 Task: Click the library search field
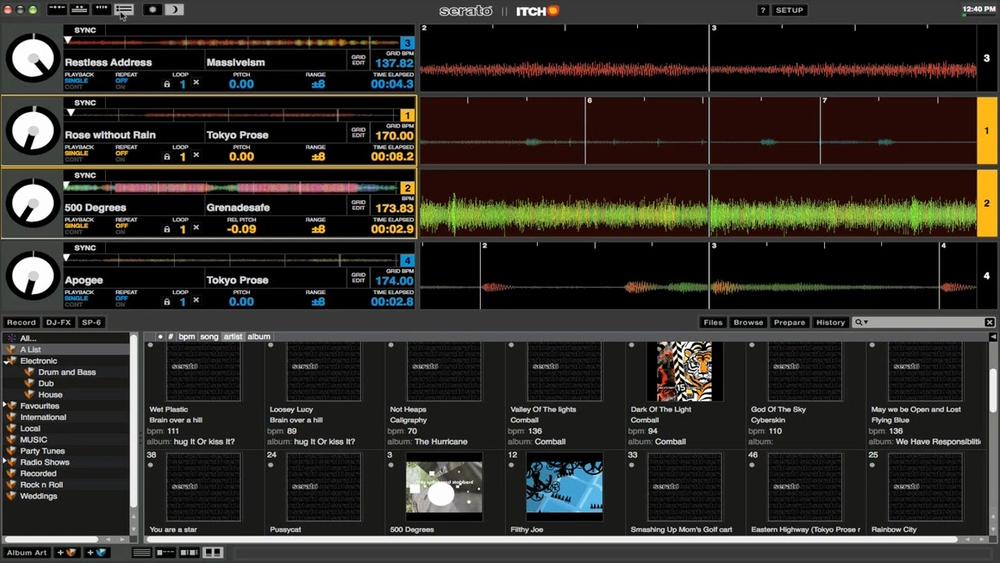pos(925,323)
